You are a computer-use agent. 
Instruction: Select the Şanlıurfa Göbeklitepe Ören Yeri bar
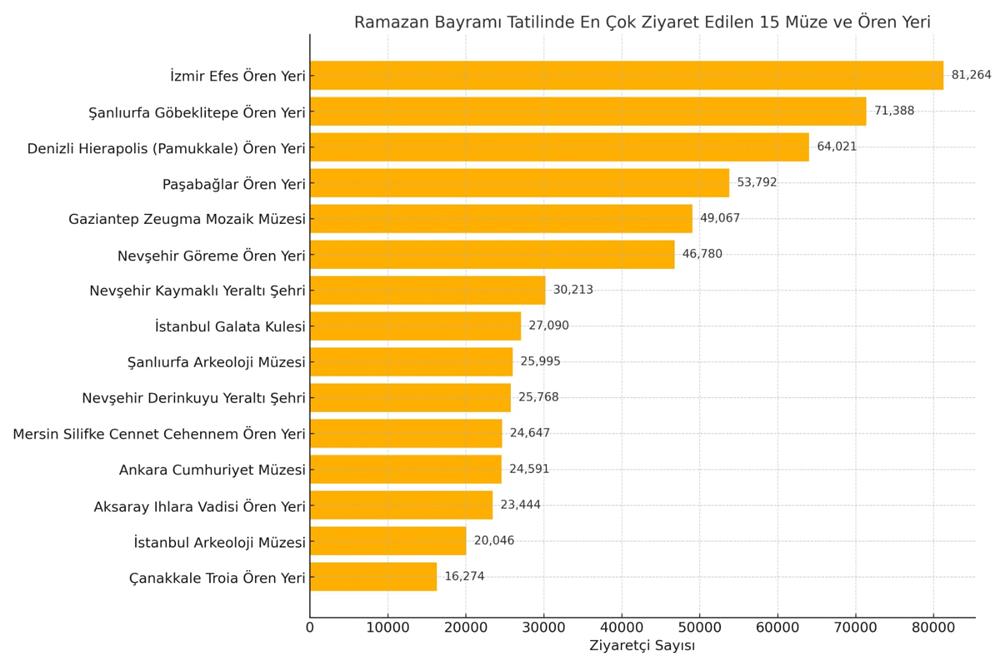[588, 111]
